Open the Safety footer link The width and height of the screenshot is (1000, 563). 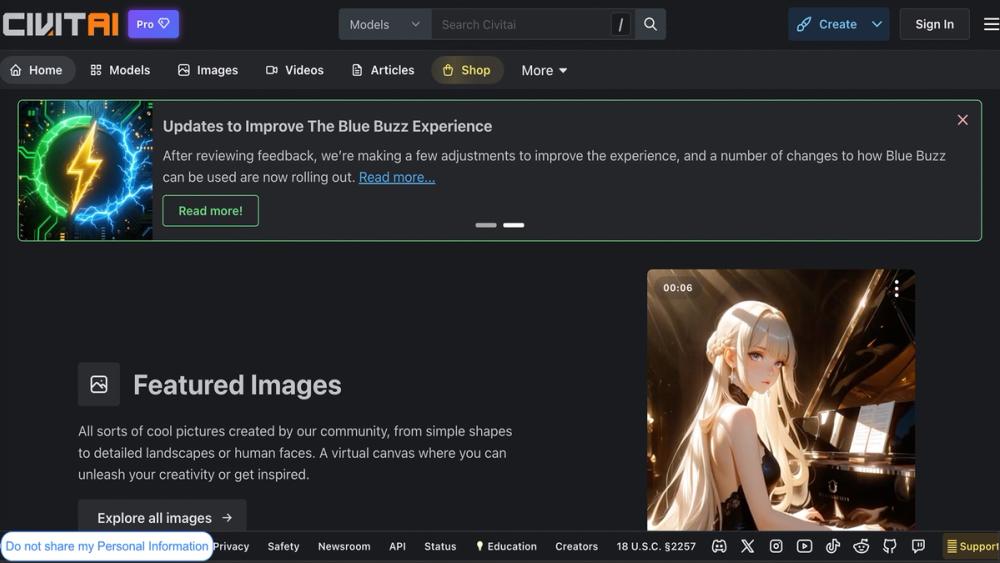283,546
